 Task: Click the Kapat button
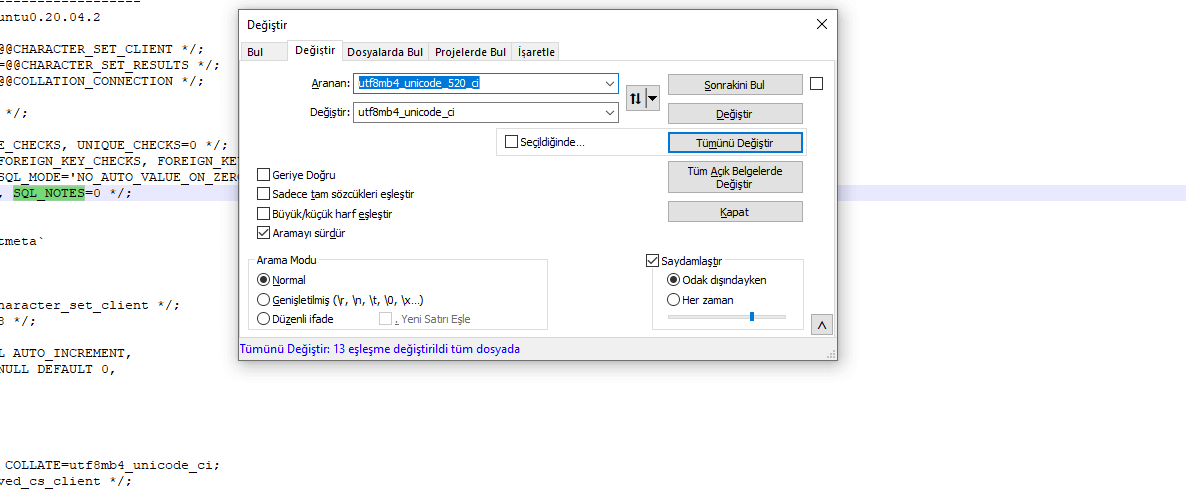pos(735,212)
